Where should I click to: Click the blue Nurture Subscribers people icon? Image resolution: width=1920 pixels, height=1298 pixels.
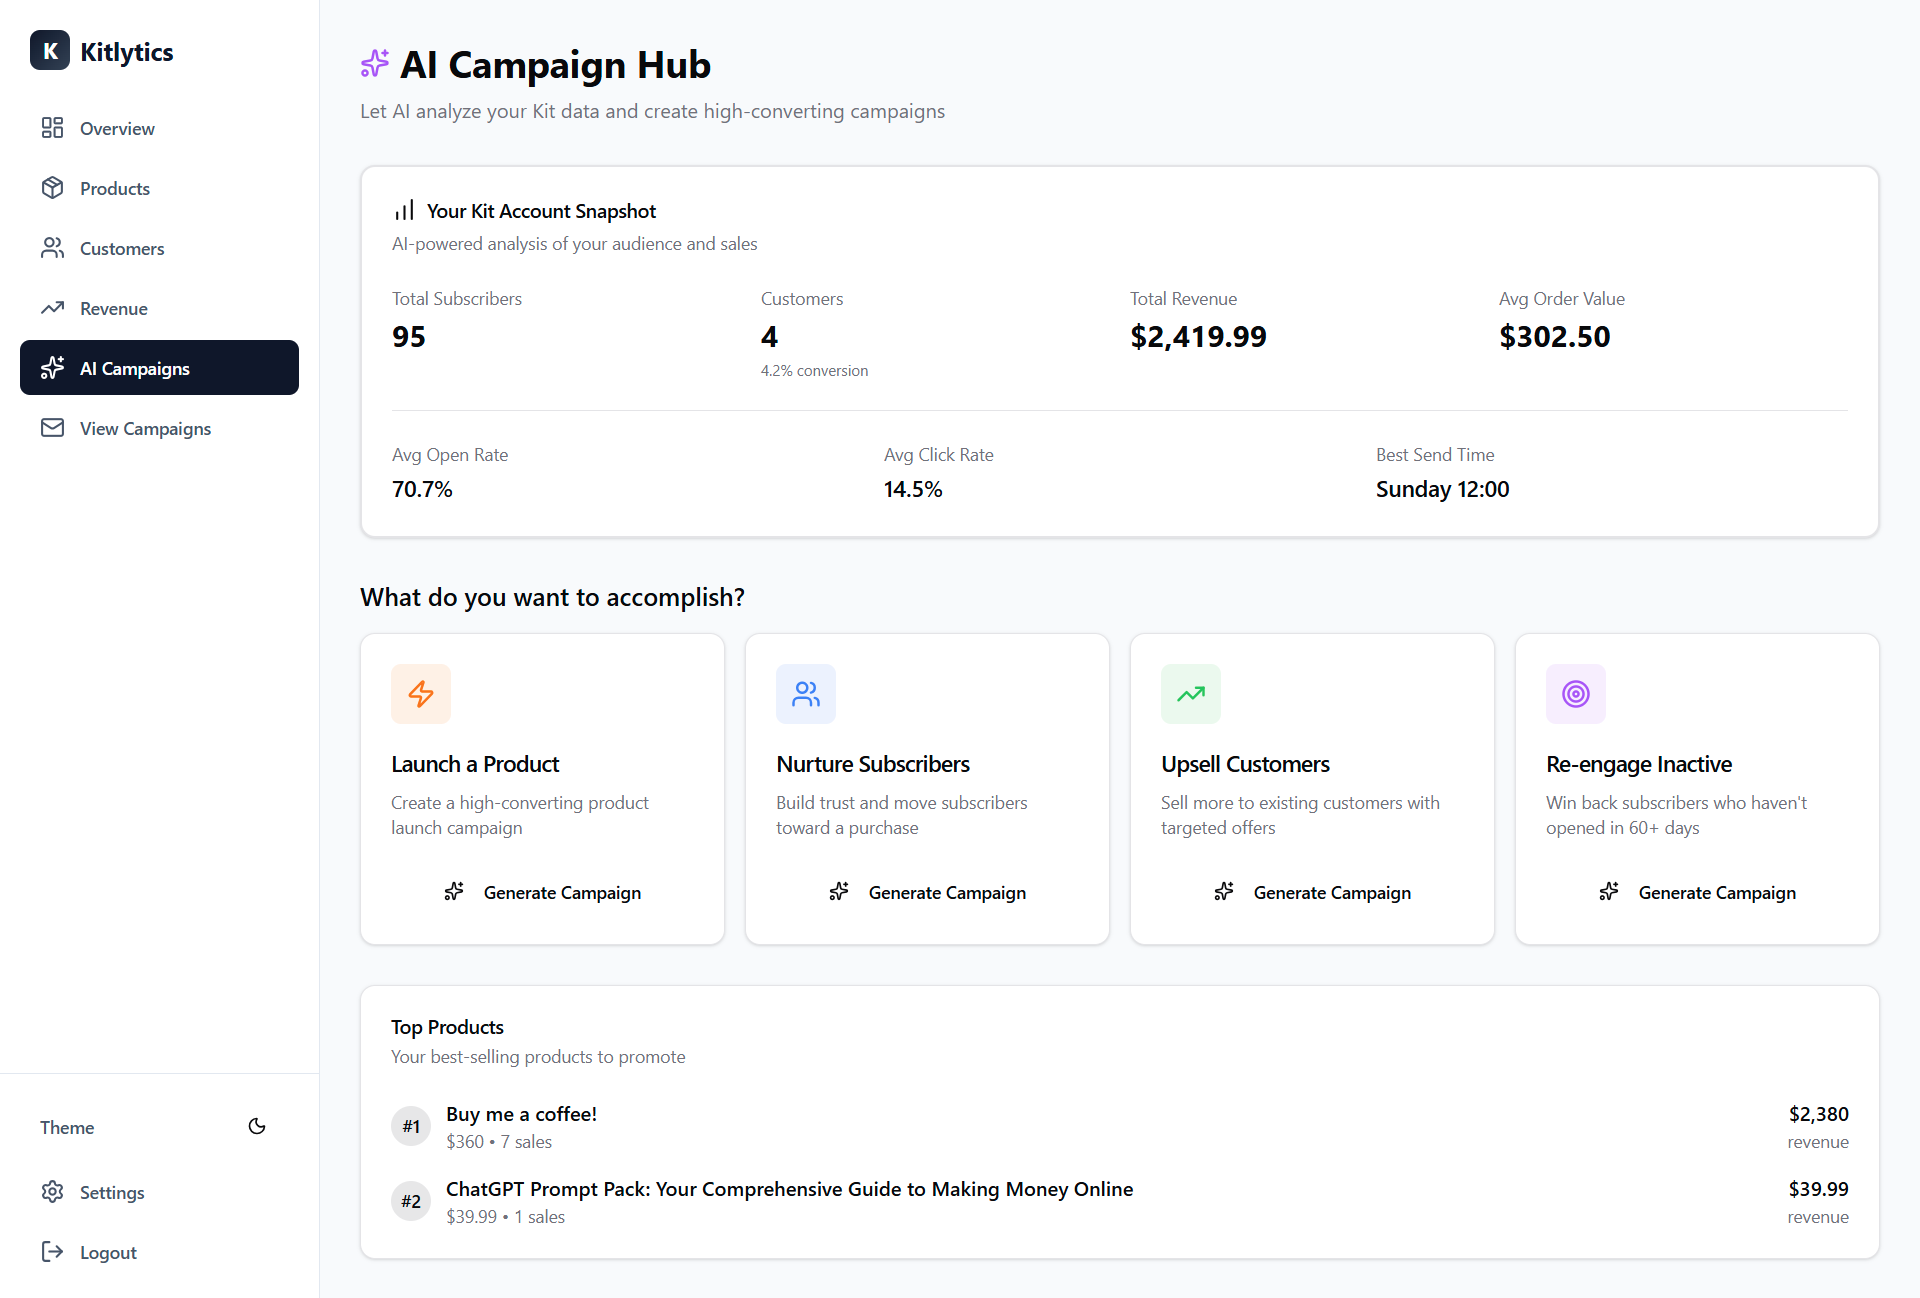tap(806, 694)
